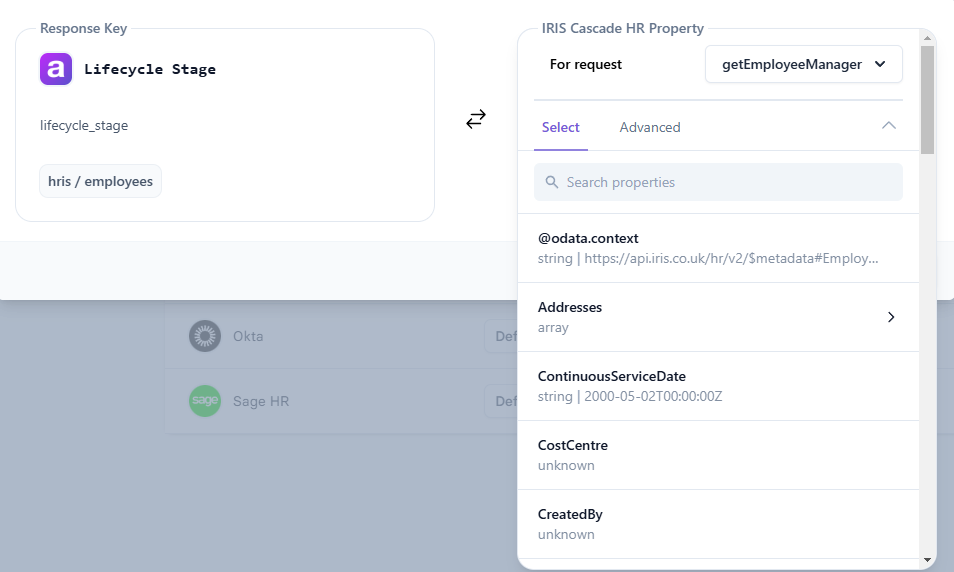Viewport: 954px width, 572px height.
Task: Select the @odata.context property
Action: (719, 248)
